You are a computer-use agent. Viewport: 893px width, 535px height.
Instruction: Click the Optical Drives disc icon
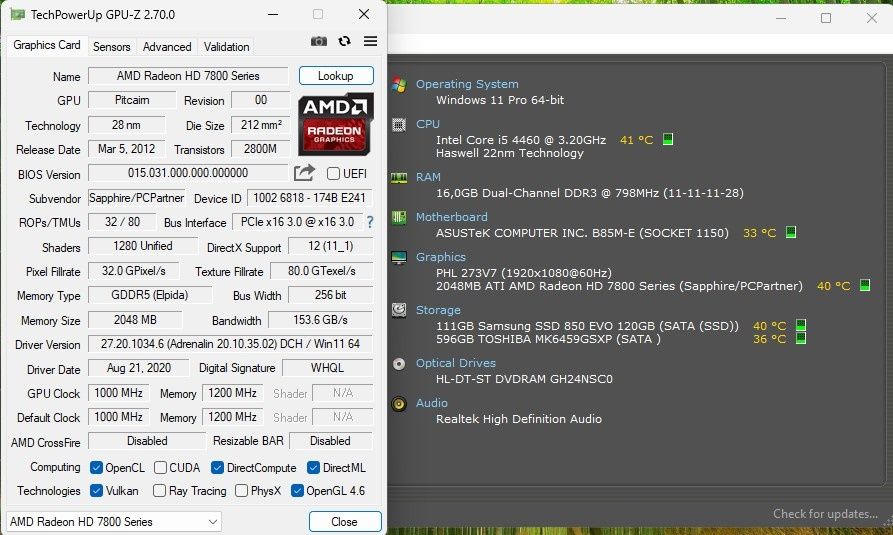399,364
